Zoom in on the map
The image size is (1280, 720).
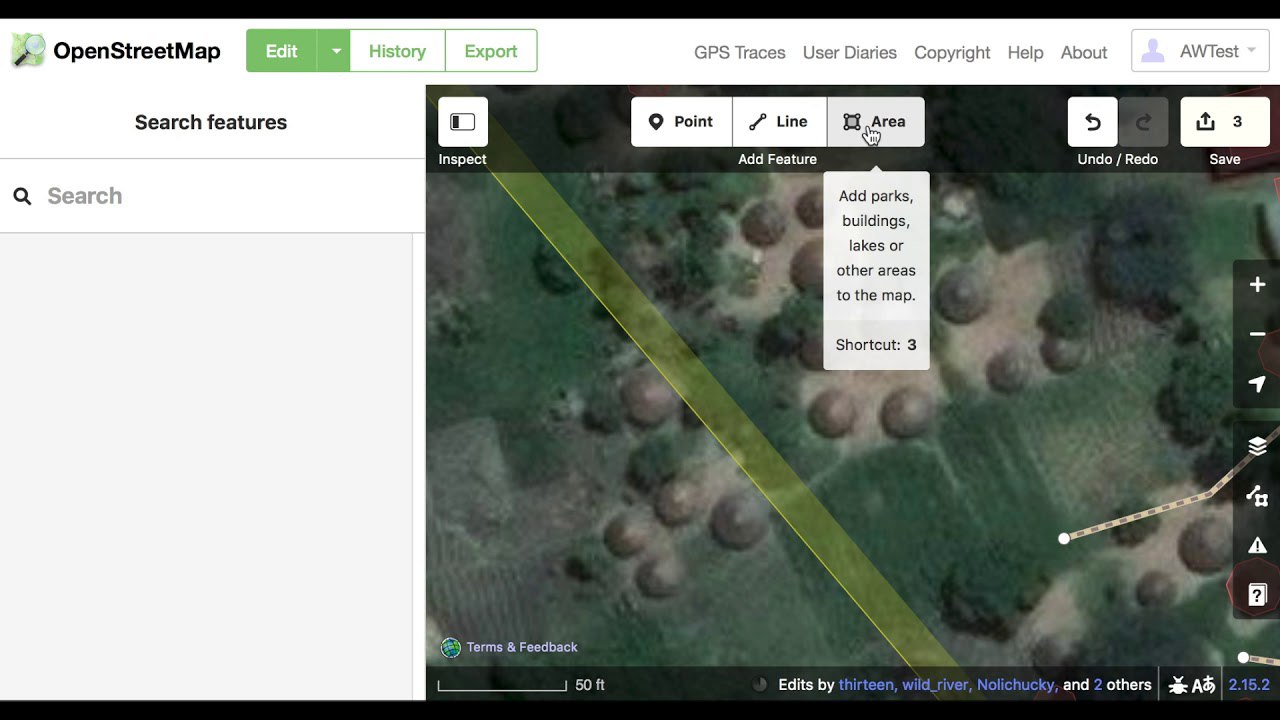tap(1257, 285)
